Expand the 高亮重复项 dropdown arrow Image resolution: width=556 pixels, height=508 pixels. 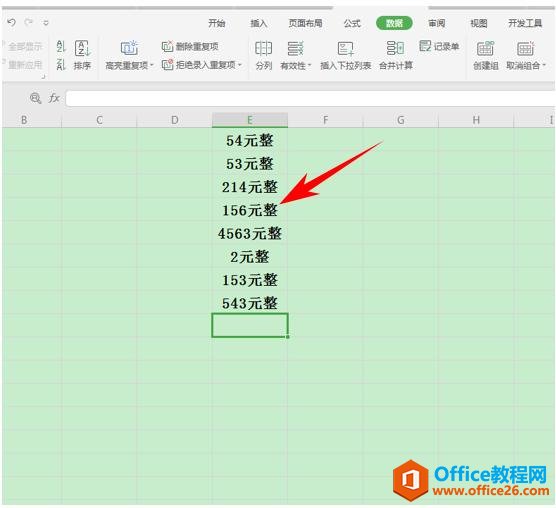coord(152,65)
